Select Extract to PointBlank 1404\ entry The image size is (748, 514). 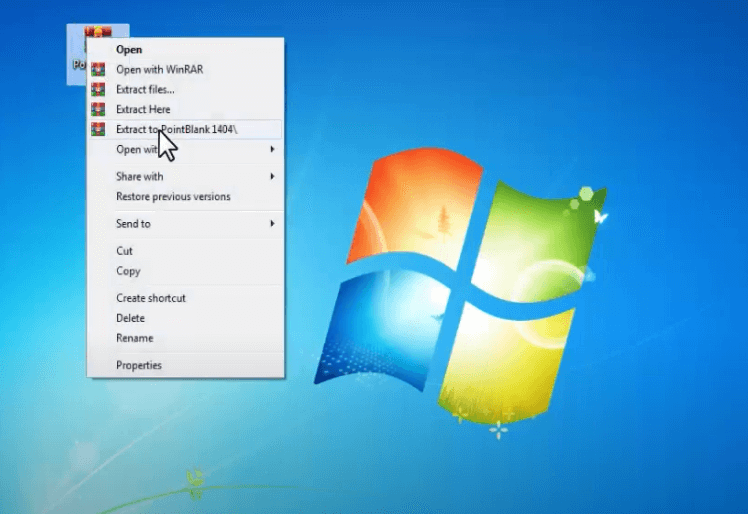coord(186,129)
